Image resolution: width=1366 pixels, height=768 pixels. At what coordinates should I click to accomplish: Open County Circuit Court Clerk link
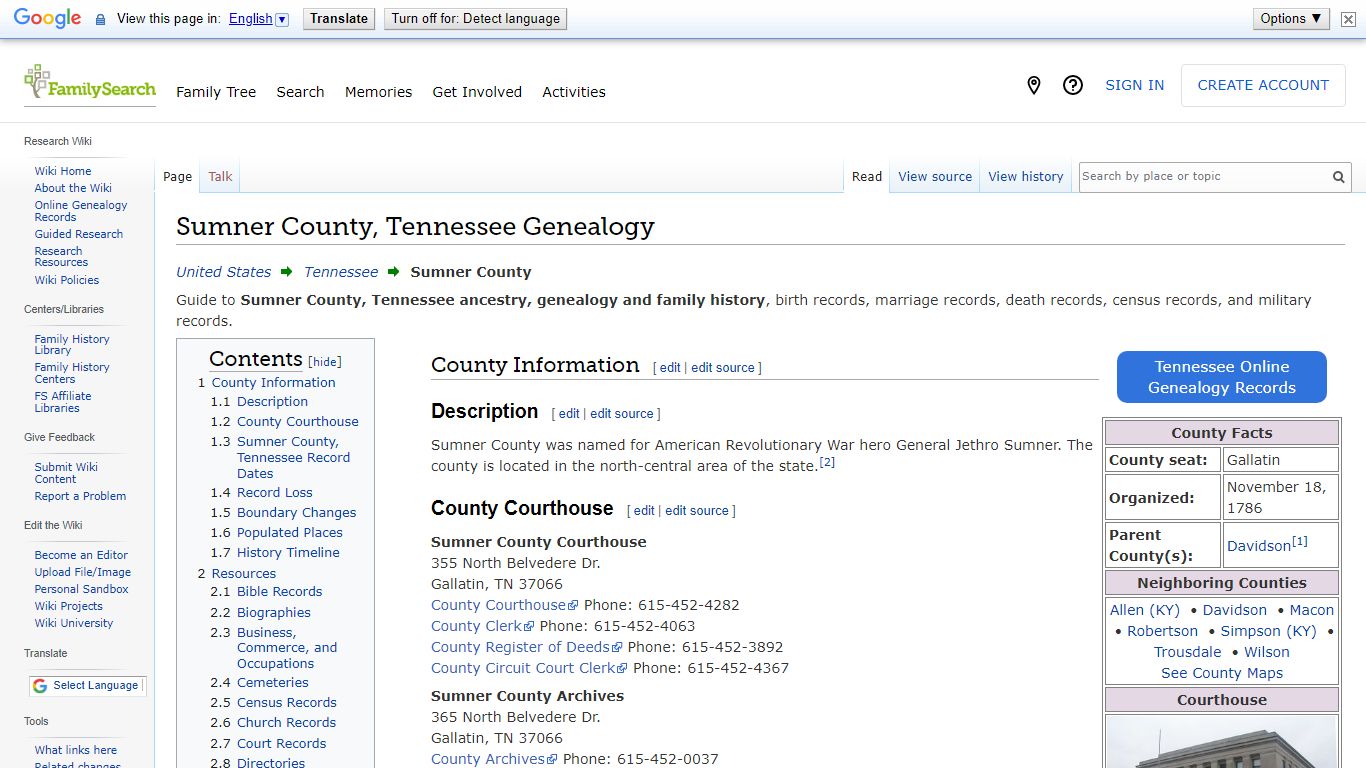click(529, 668)
